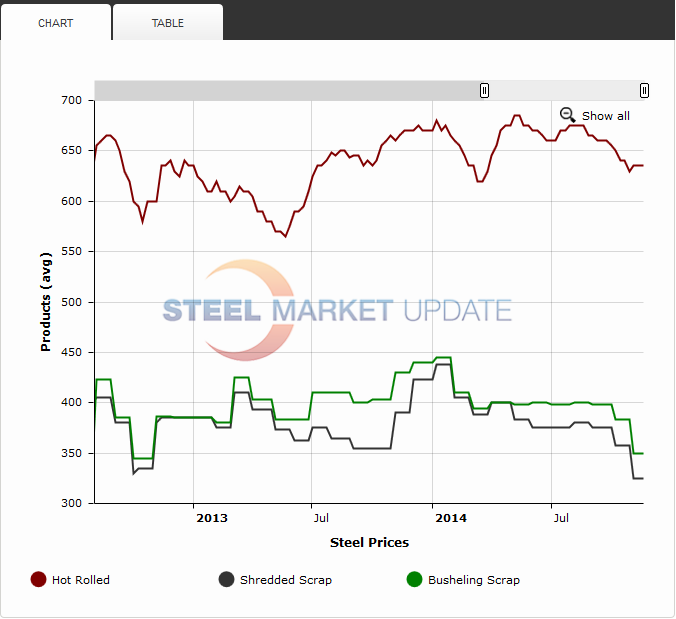Image resolution: width=676 pixels, height=619 pixels.
Task: Click the 550 value on the y-axis
Action: 73,252
